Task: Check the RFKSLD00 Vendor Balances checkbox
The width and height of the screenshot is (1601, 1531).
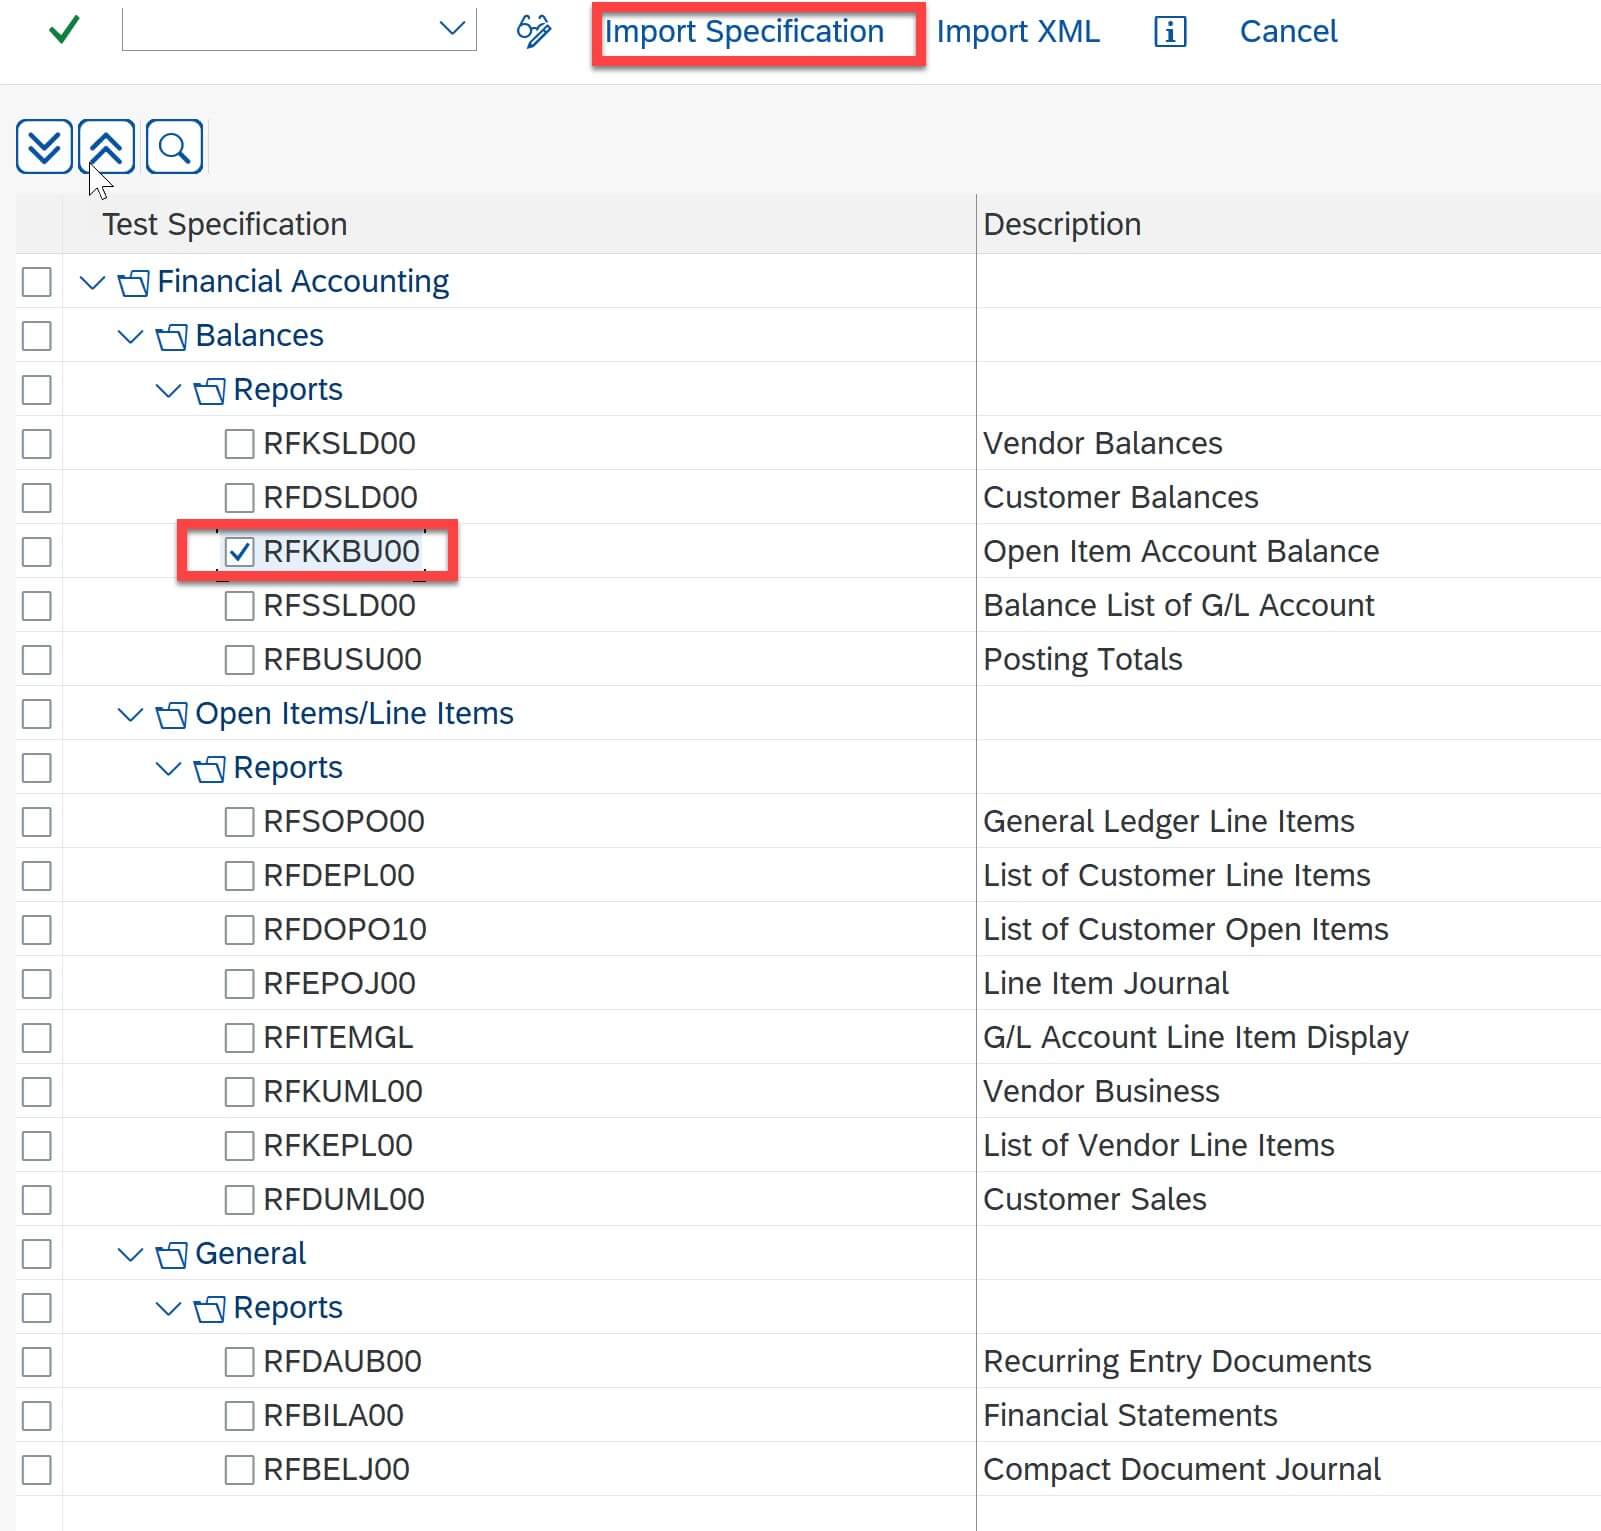Action: [238, 442]
